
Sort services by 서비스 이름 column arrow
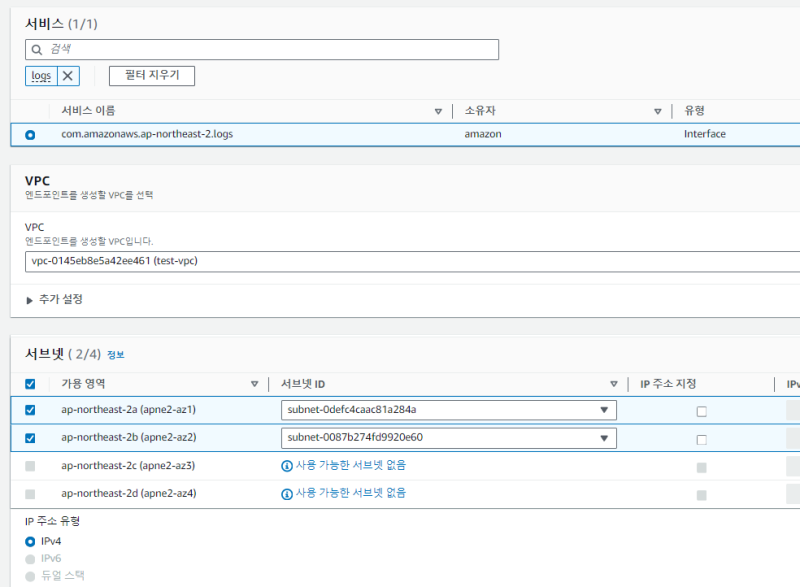point(438,111)
